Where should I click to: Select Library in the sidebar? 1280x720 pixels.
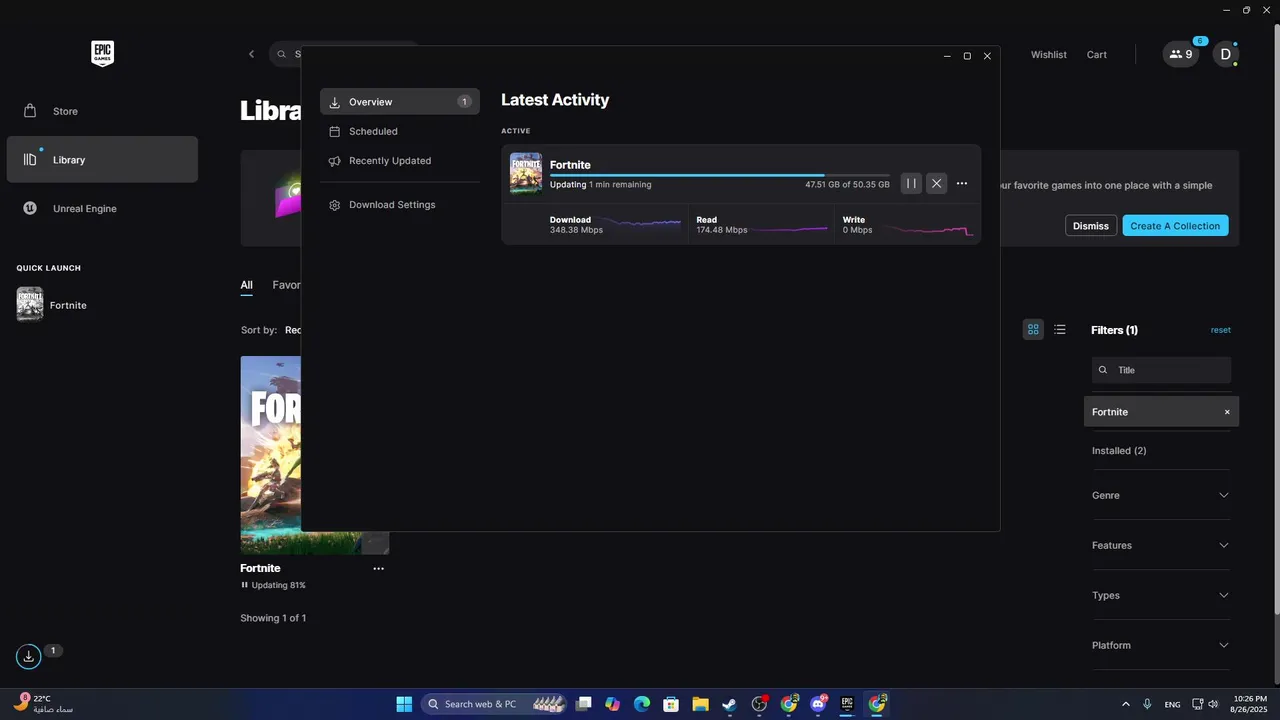point(102,160)
